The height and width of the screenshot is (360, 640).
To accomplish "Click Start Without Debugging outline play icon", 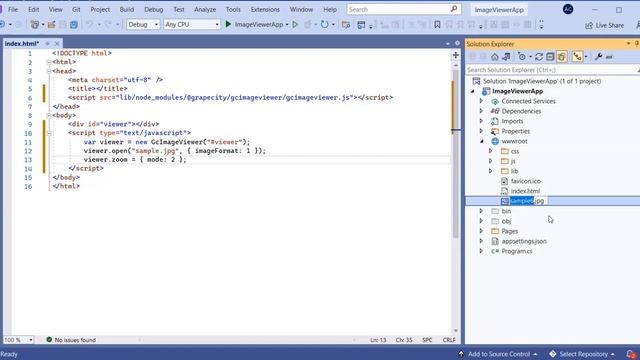I will 295,24.
